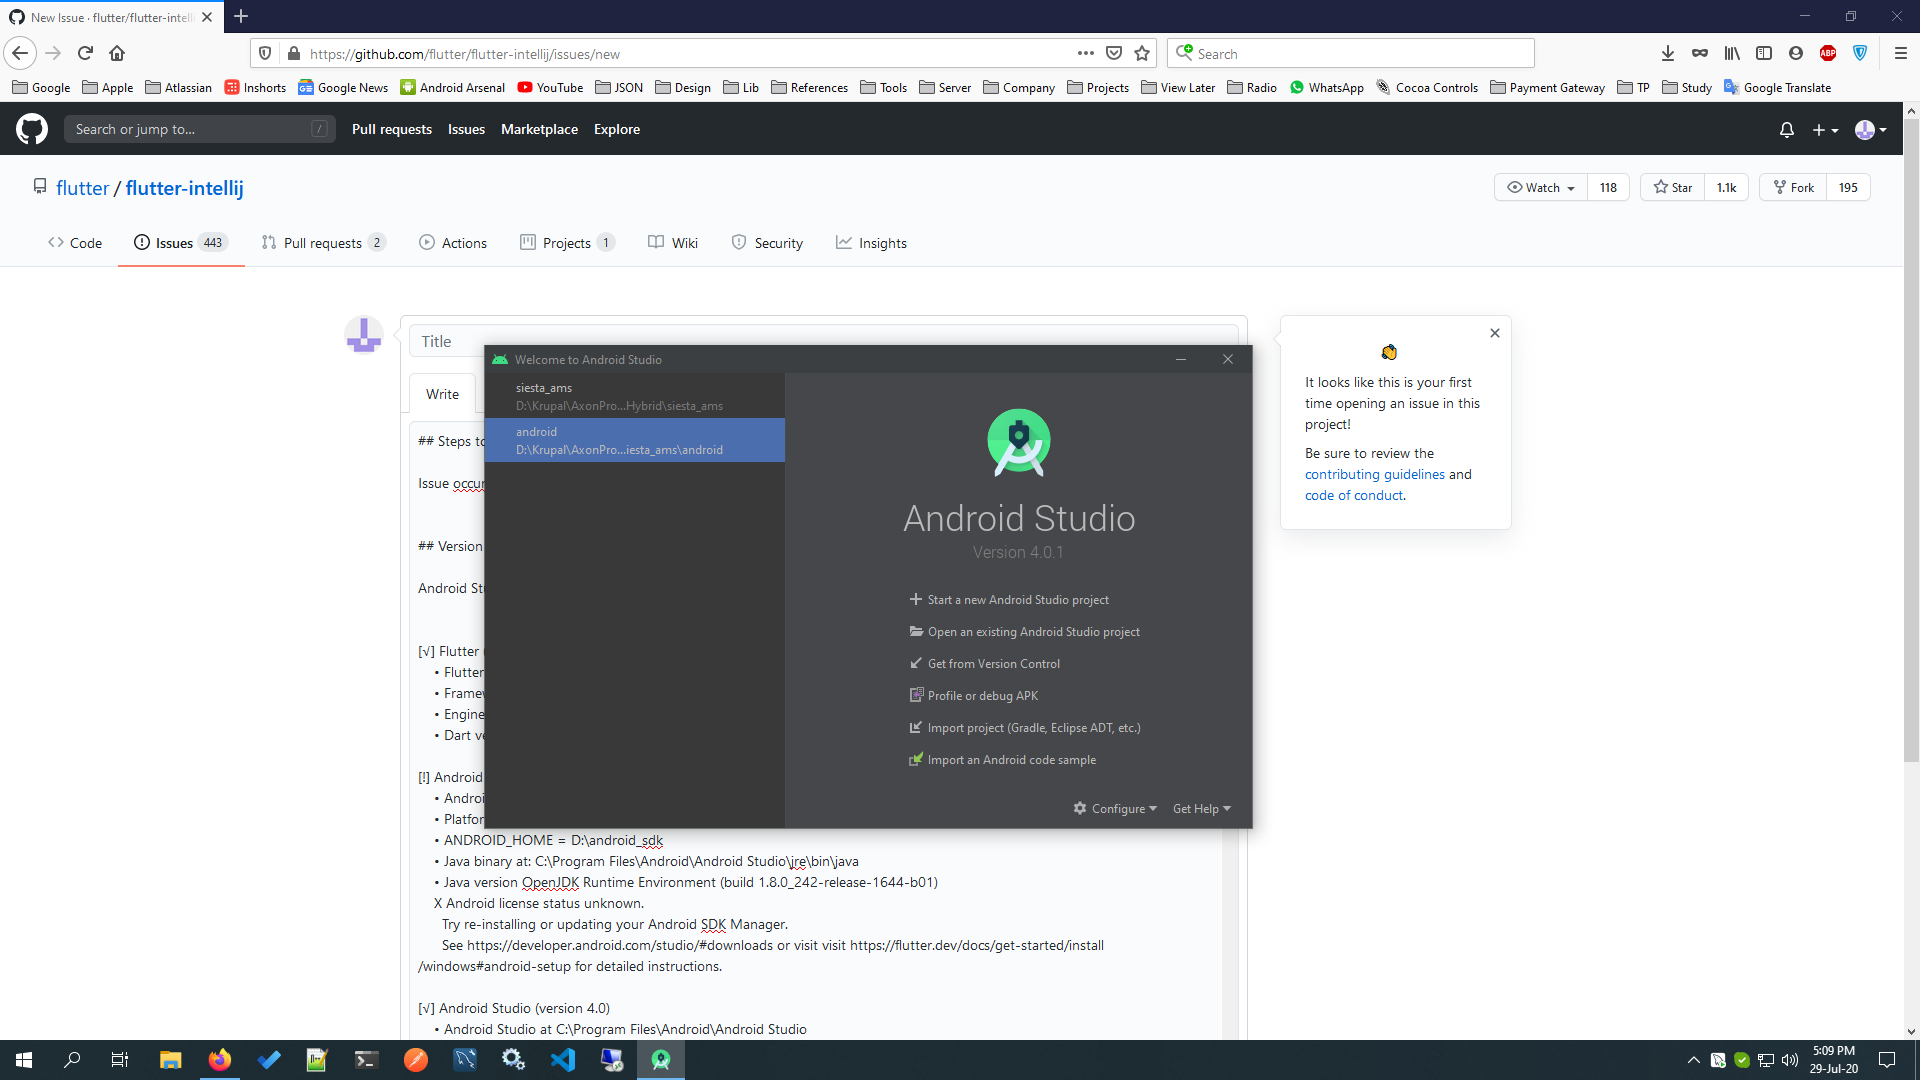Click the Adblock Plus extension icon
Viewport: 1920px width, 1080px height.
coord(1829,53)
